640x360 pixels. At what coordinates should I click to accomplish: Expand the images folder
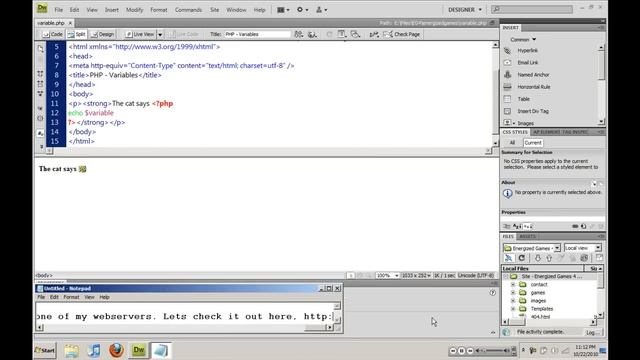click(x=513, y=301)
